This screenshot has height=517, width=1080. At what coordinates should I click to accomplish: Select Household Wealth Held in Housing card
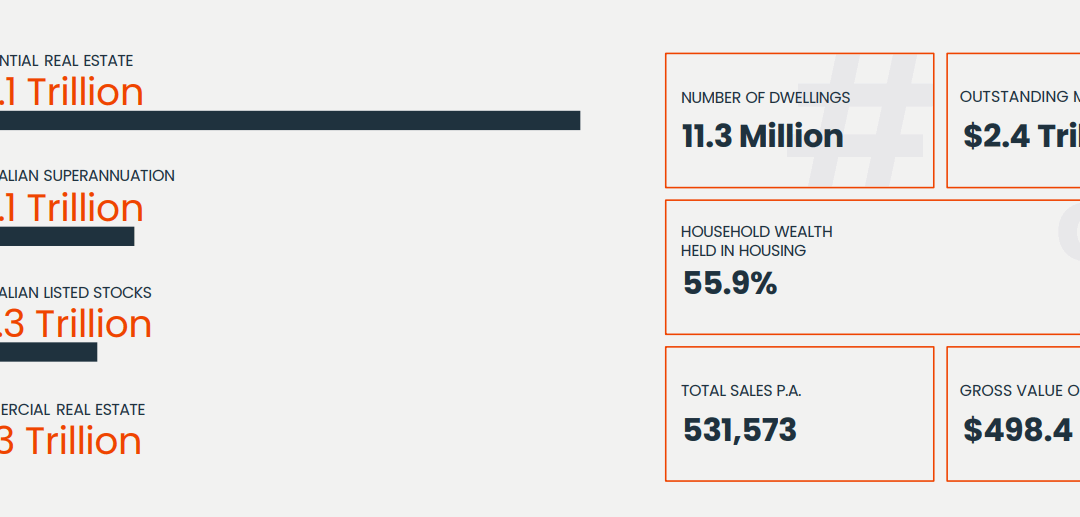pos(873,267)
